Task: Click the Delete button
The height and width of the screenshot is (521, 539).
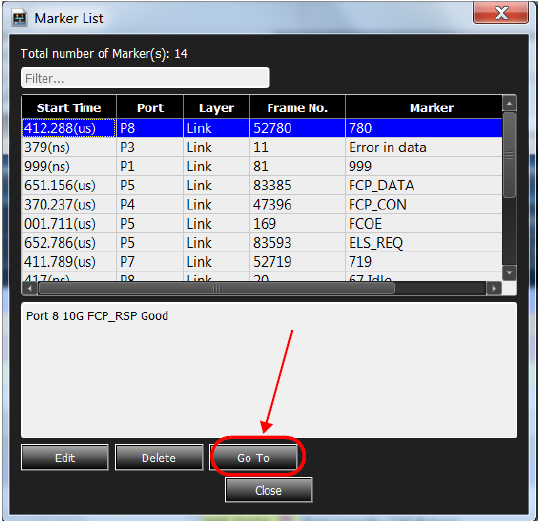Action: click(159, 458)
